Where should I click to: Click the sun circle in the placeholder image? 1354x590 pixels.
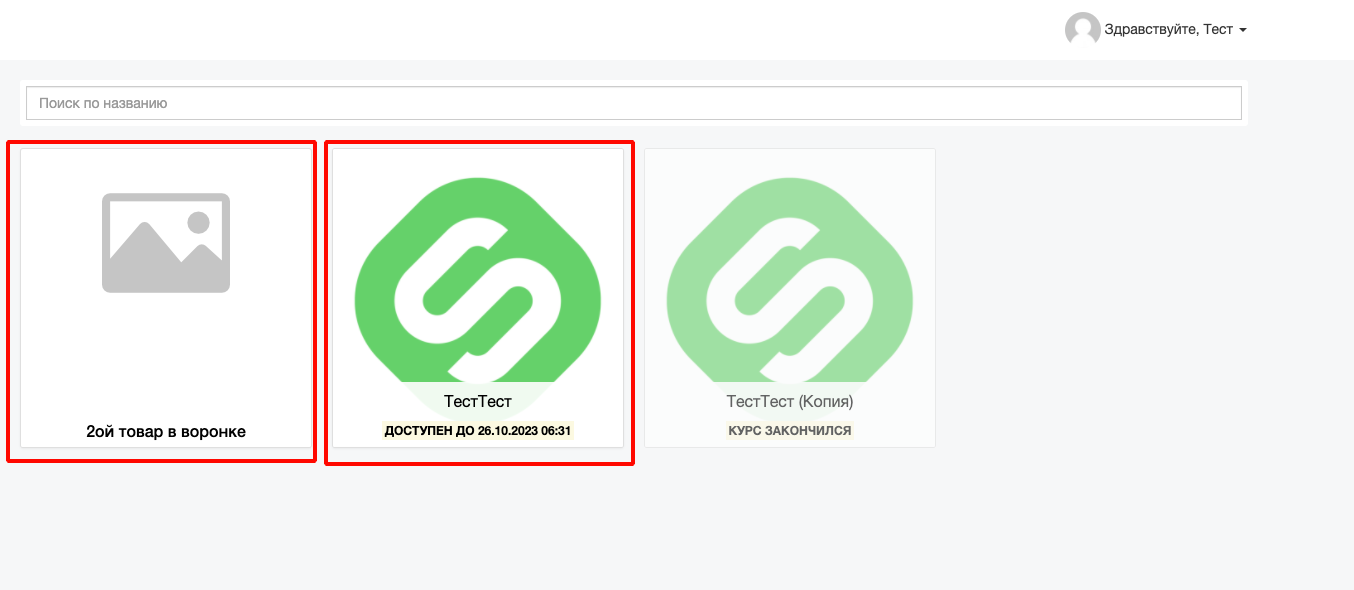point(199,222)
